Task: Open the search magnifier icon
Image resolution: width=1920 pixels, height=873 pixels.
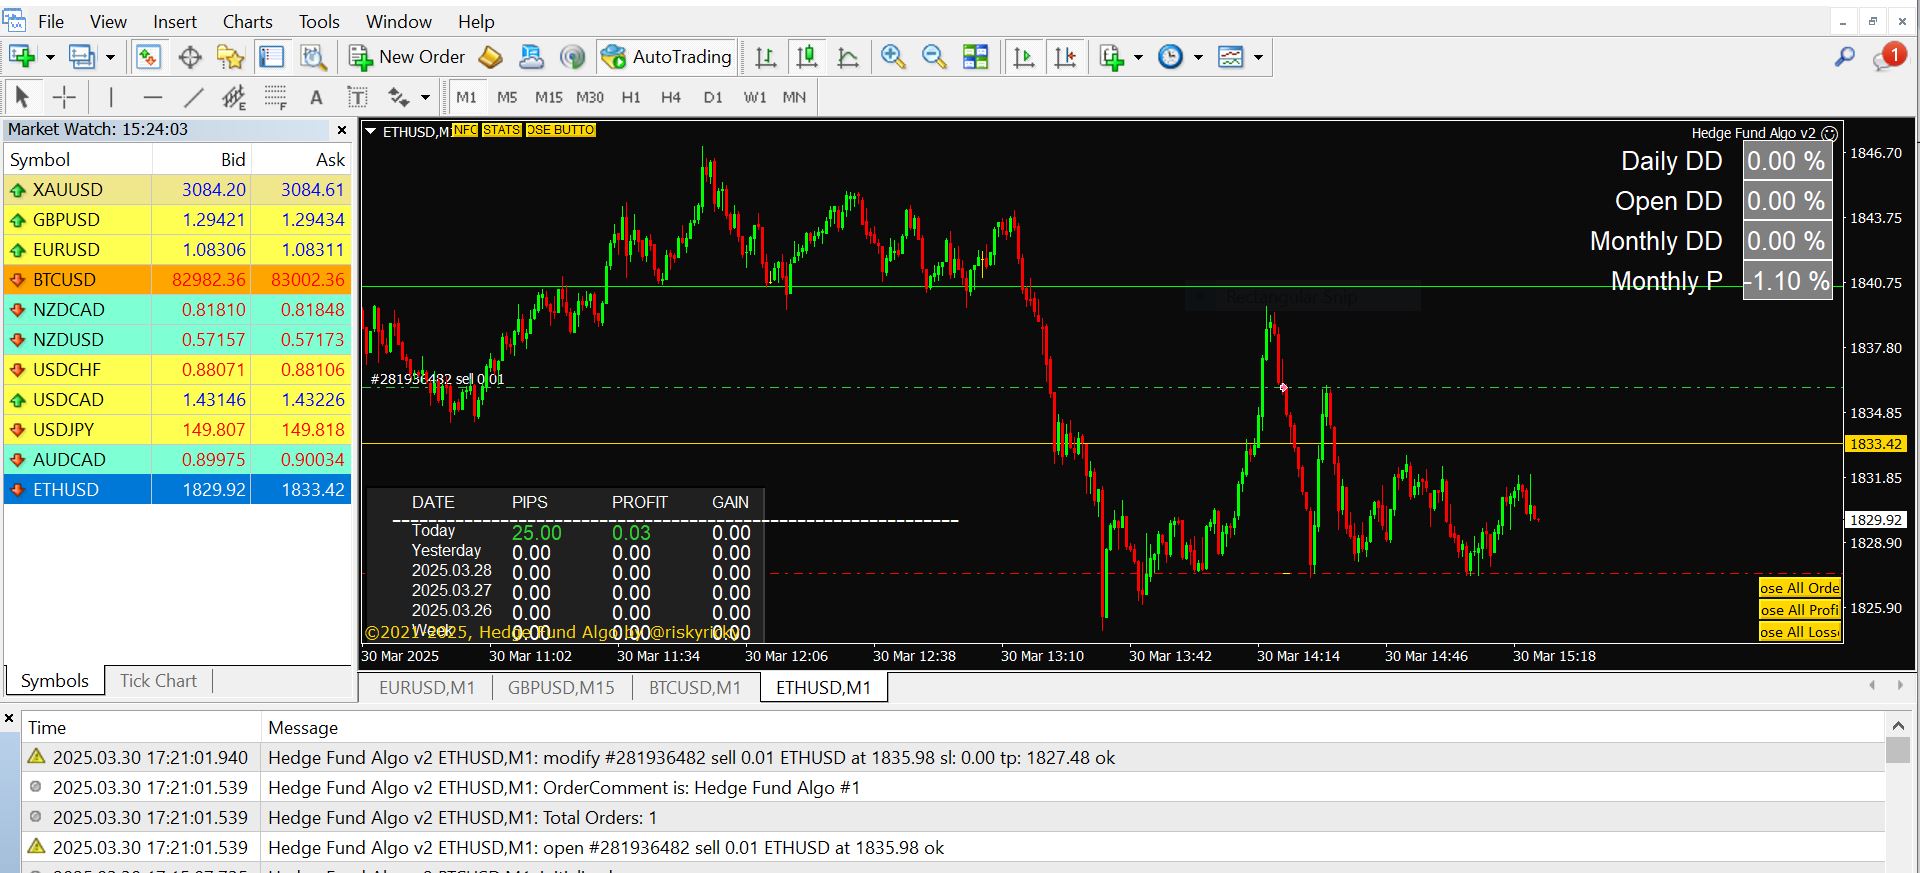Action: pyautogui.click(x=1844, y=57)
